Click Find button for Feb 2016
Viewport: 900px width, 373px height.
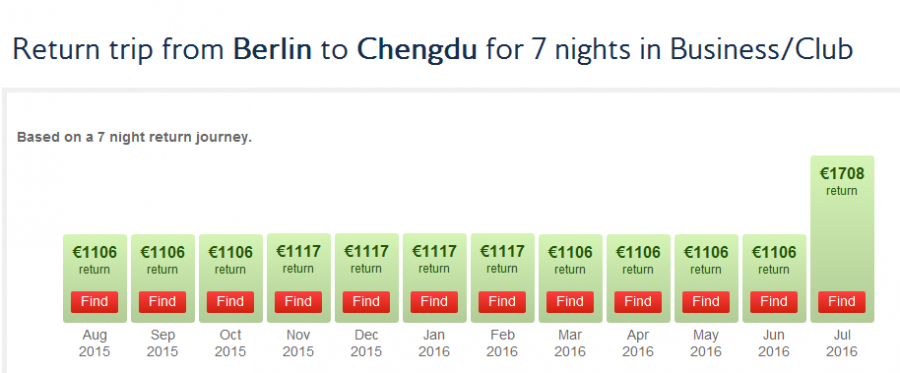pos(502,302)
